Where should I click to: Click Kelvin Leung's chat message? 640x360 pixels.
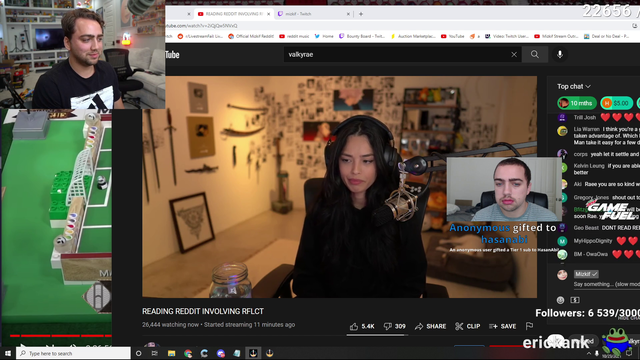pos(598,169)
